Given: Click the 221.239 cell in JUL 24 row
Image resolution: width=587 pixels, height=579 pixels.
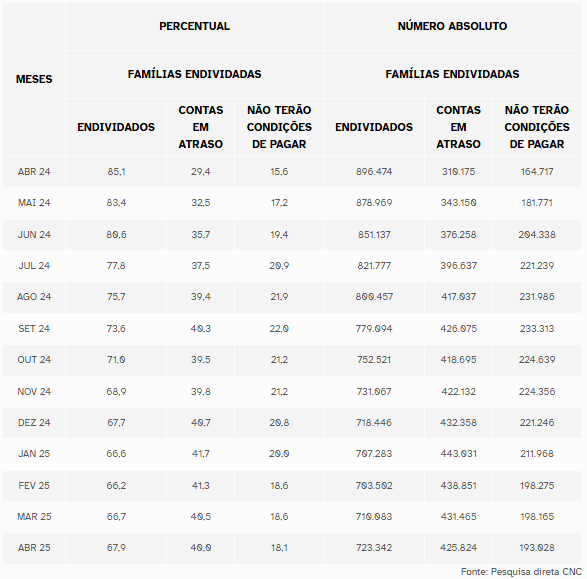Looking at the screenshot, I should tap(537, 266).
